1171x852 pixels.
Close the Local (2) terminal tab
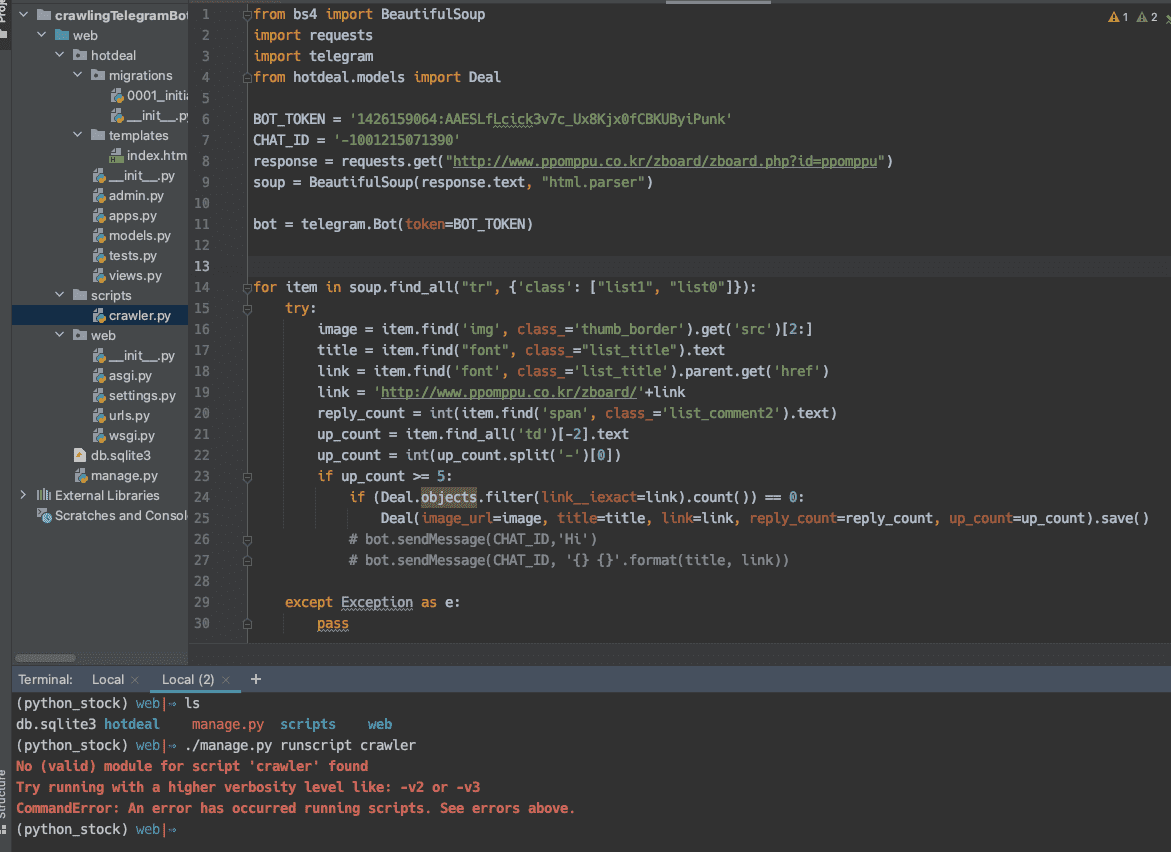[228, 680]
